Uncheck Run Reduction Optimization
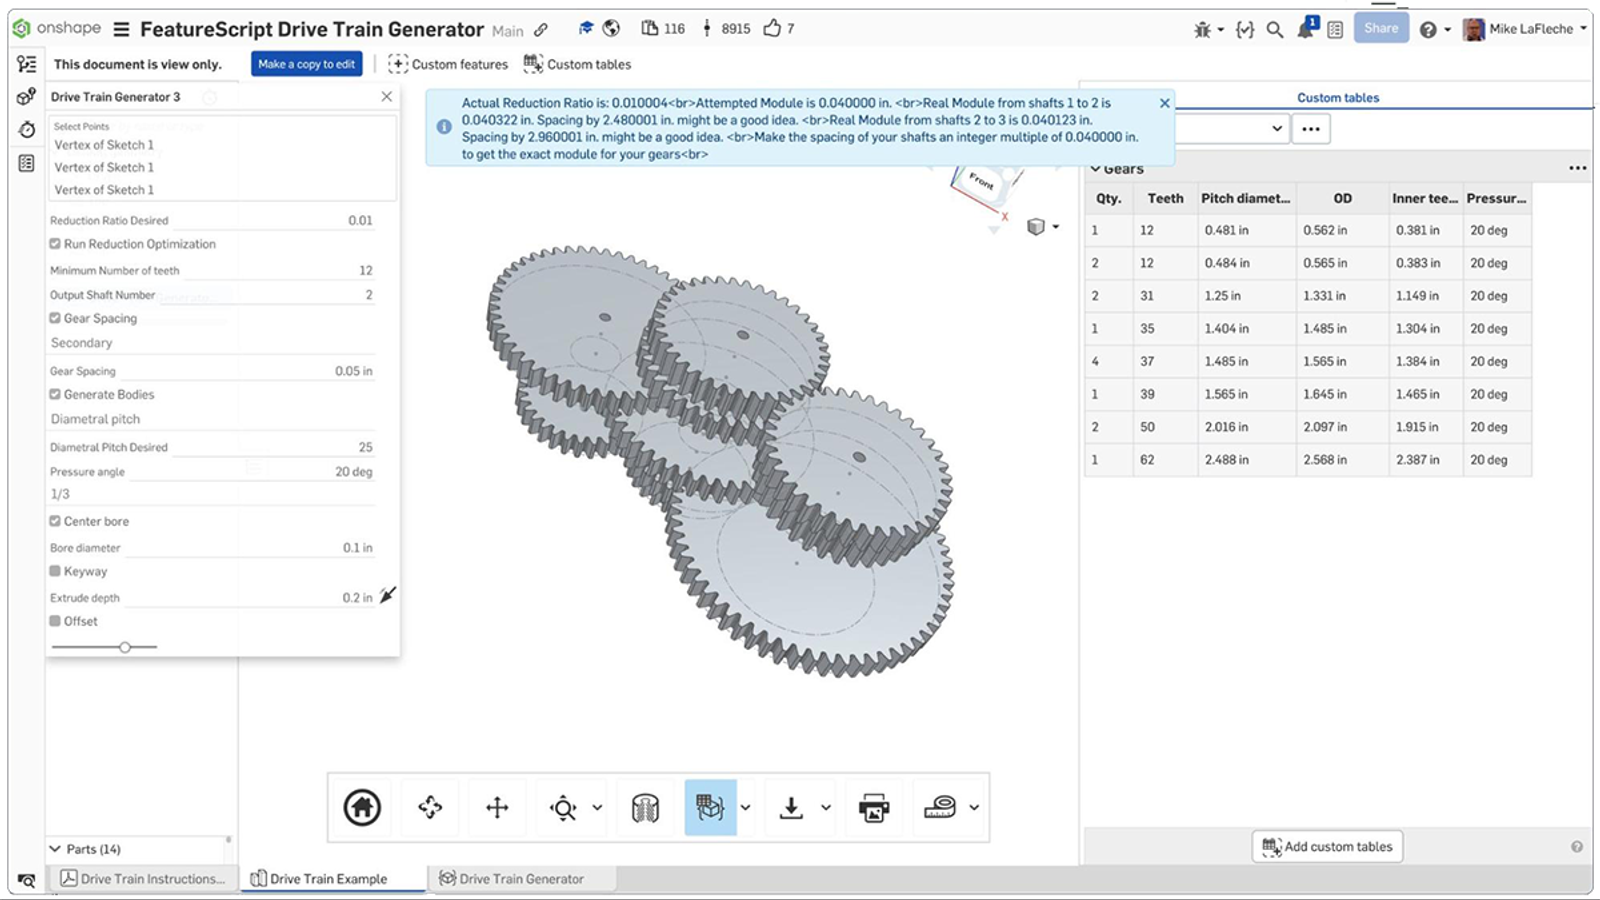Image resolution: width=1600 pixels, height=900 pixels. point(55,243)
